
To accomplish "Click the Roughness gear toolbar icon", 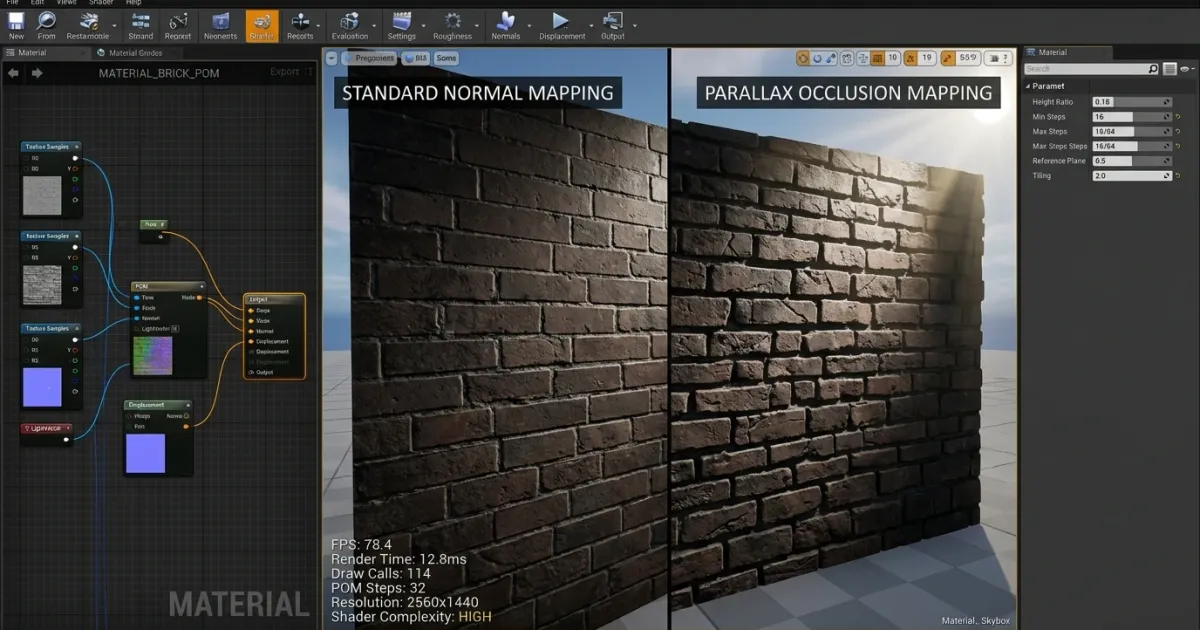I will pos(452,21).
